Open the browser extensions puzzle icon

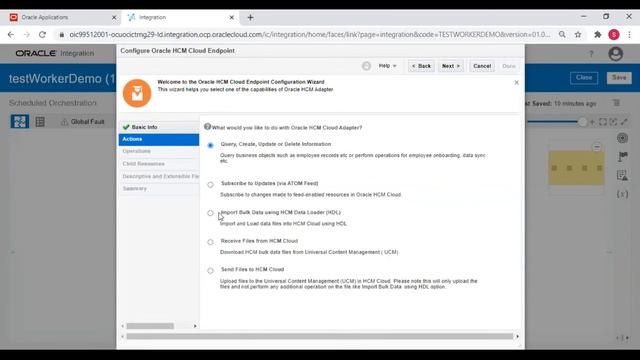598,35
